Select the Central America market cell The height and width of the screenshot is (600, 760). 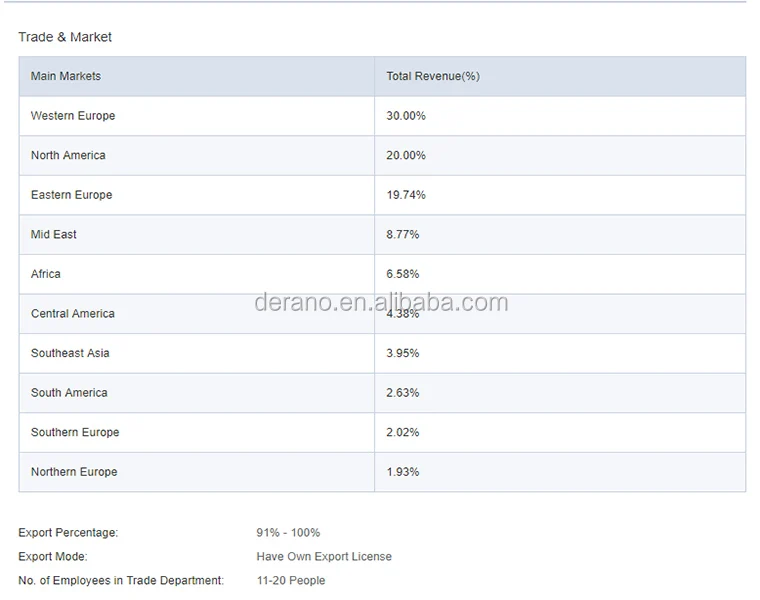click(73, 314)
